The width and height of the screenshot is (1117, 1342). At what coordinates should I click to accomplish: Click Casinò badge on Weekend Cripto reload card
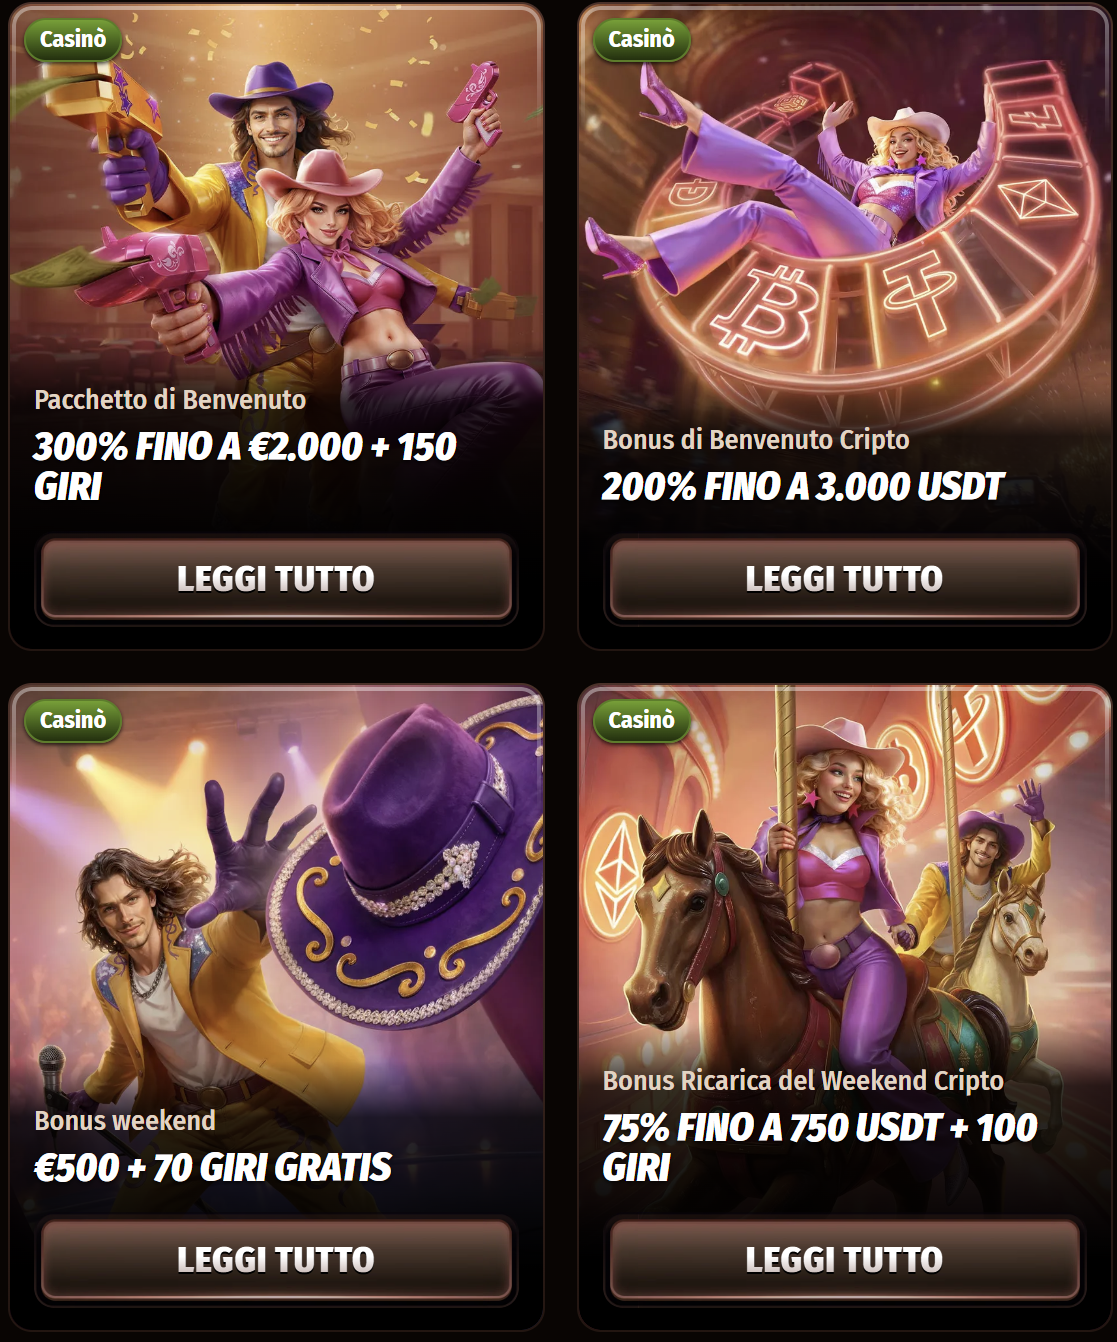click(642, 720)
